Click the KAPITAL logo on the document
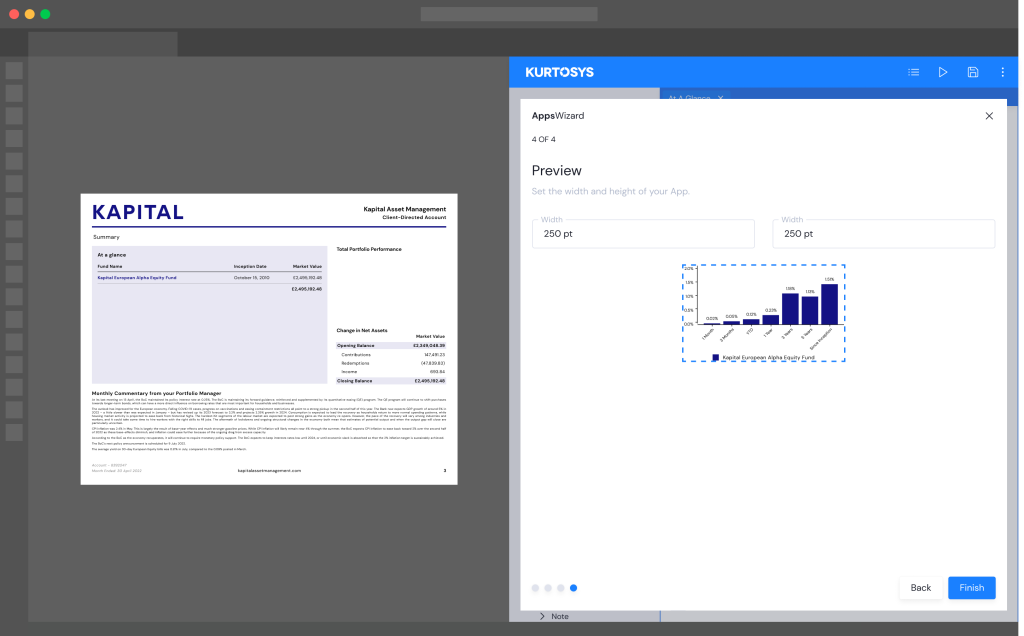Screen dimensions: 1024x636 coord(138,212)
